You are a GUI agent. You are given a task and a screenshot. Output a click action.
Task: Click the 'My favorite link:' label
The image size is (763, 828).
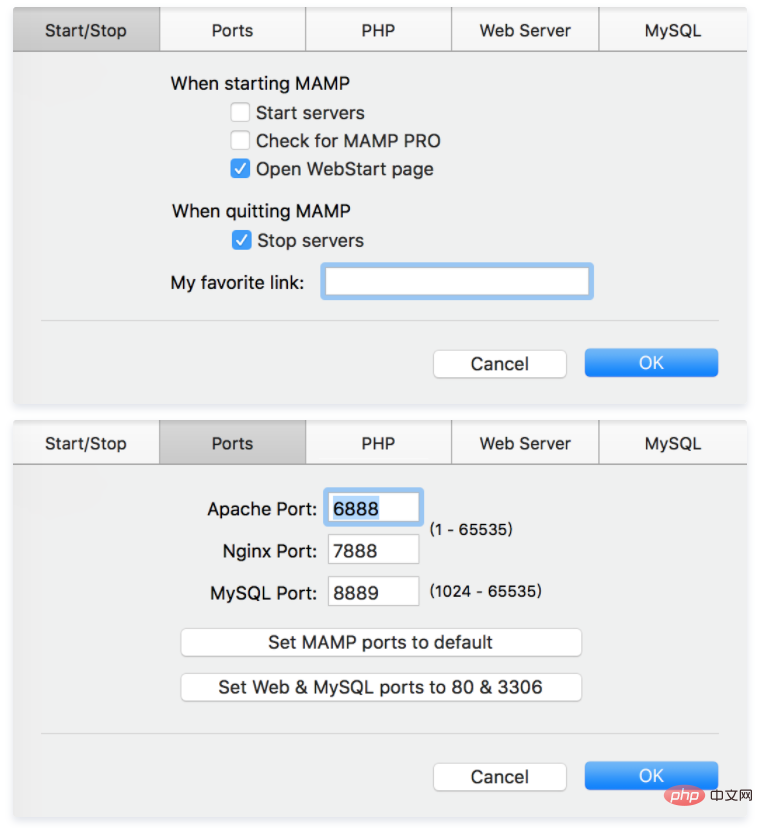point(237,283)
